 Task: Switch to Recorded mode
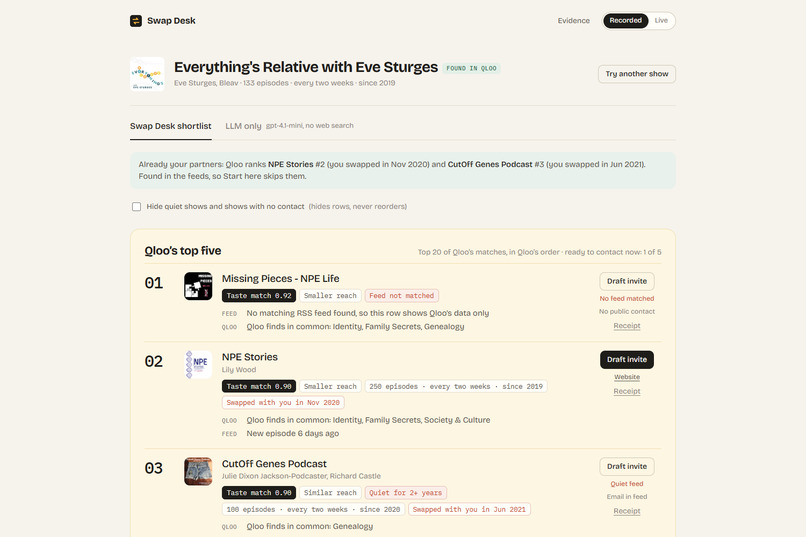tap(626, 21)
